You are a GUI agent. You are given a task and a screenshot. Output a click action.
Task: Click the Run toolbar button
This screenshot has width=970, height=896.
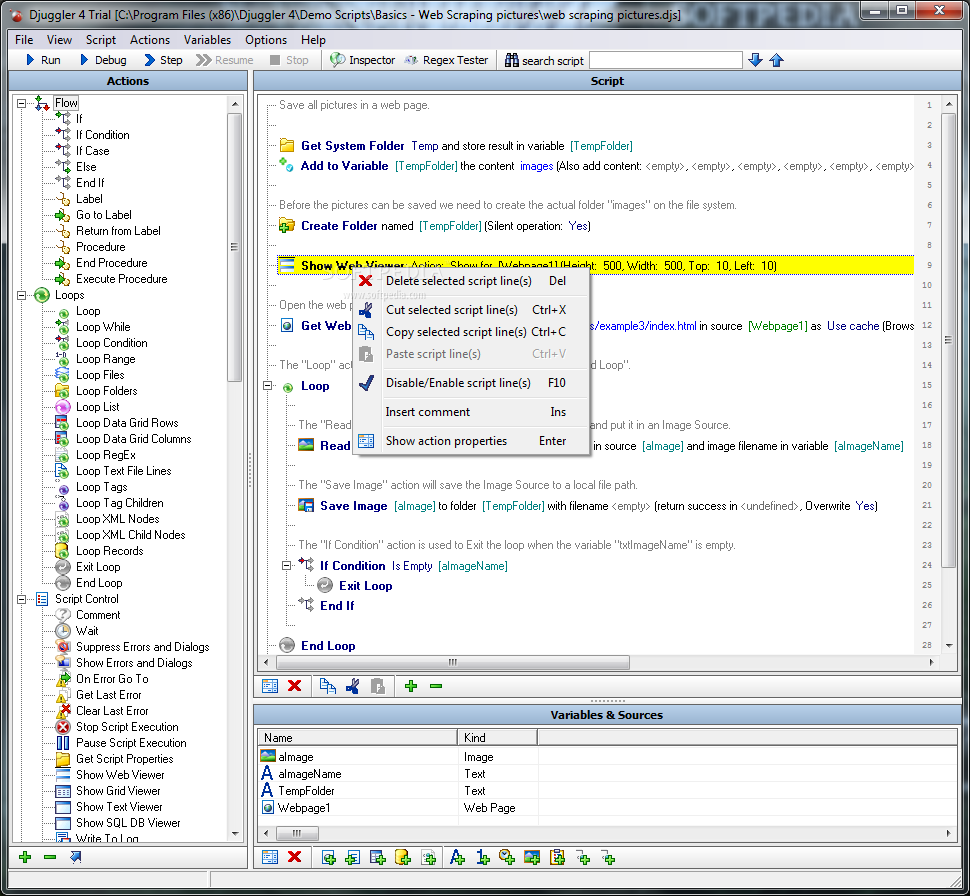pyautogui.click(x=43, y=60)
